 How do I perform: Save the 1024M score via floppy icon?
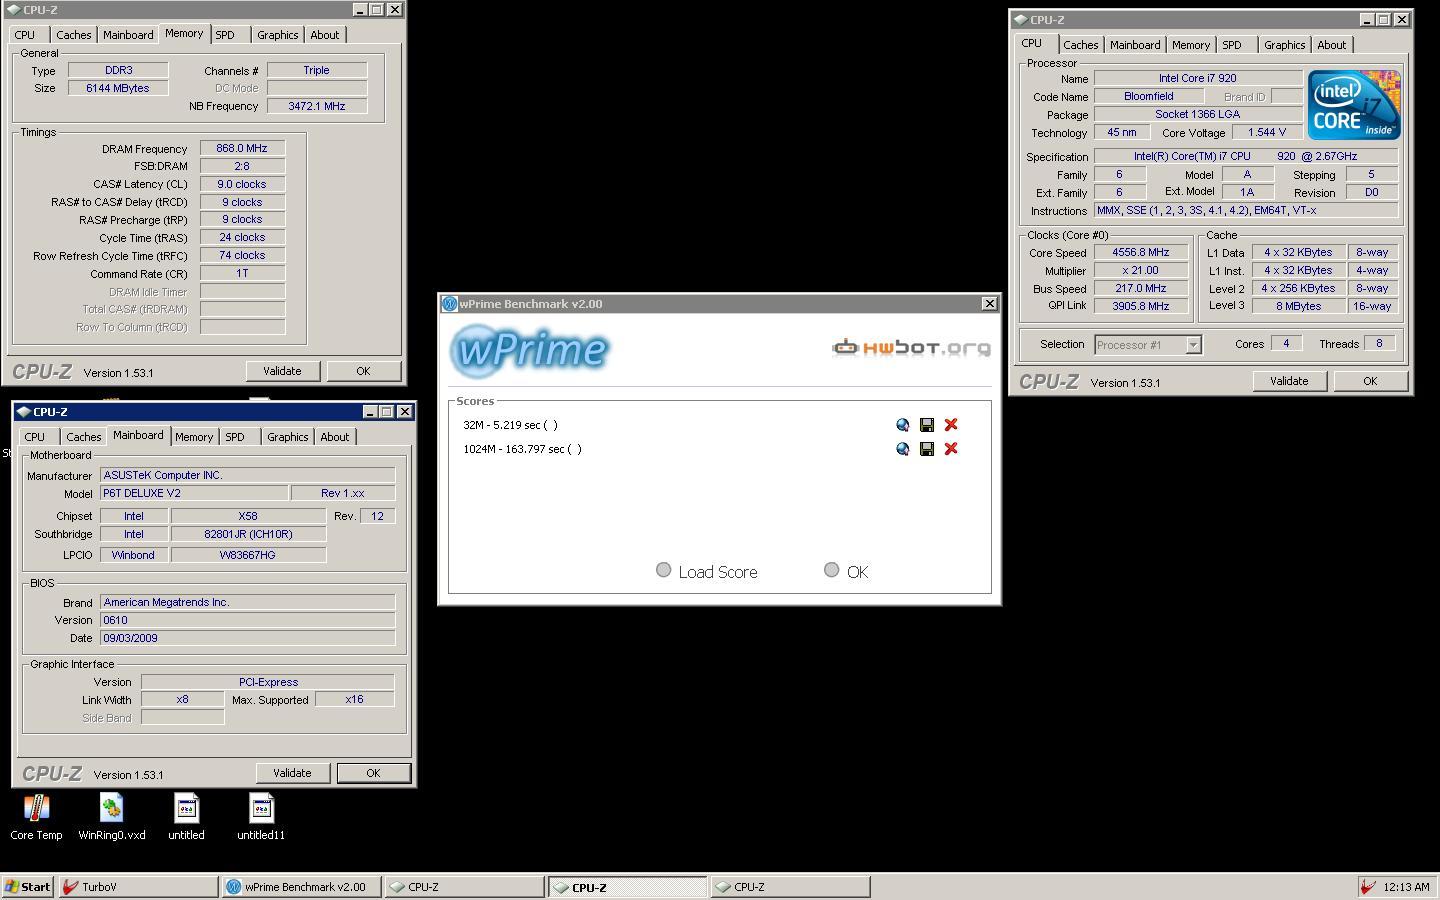[x=927, y=449]
